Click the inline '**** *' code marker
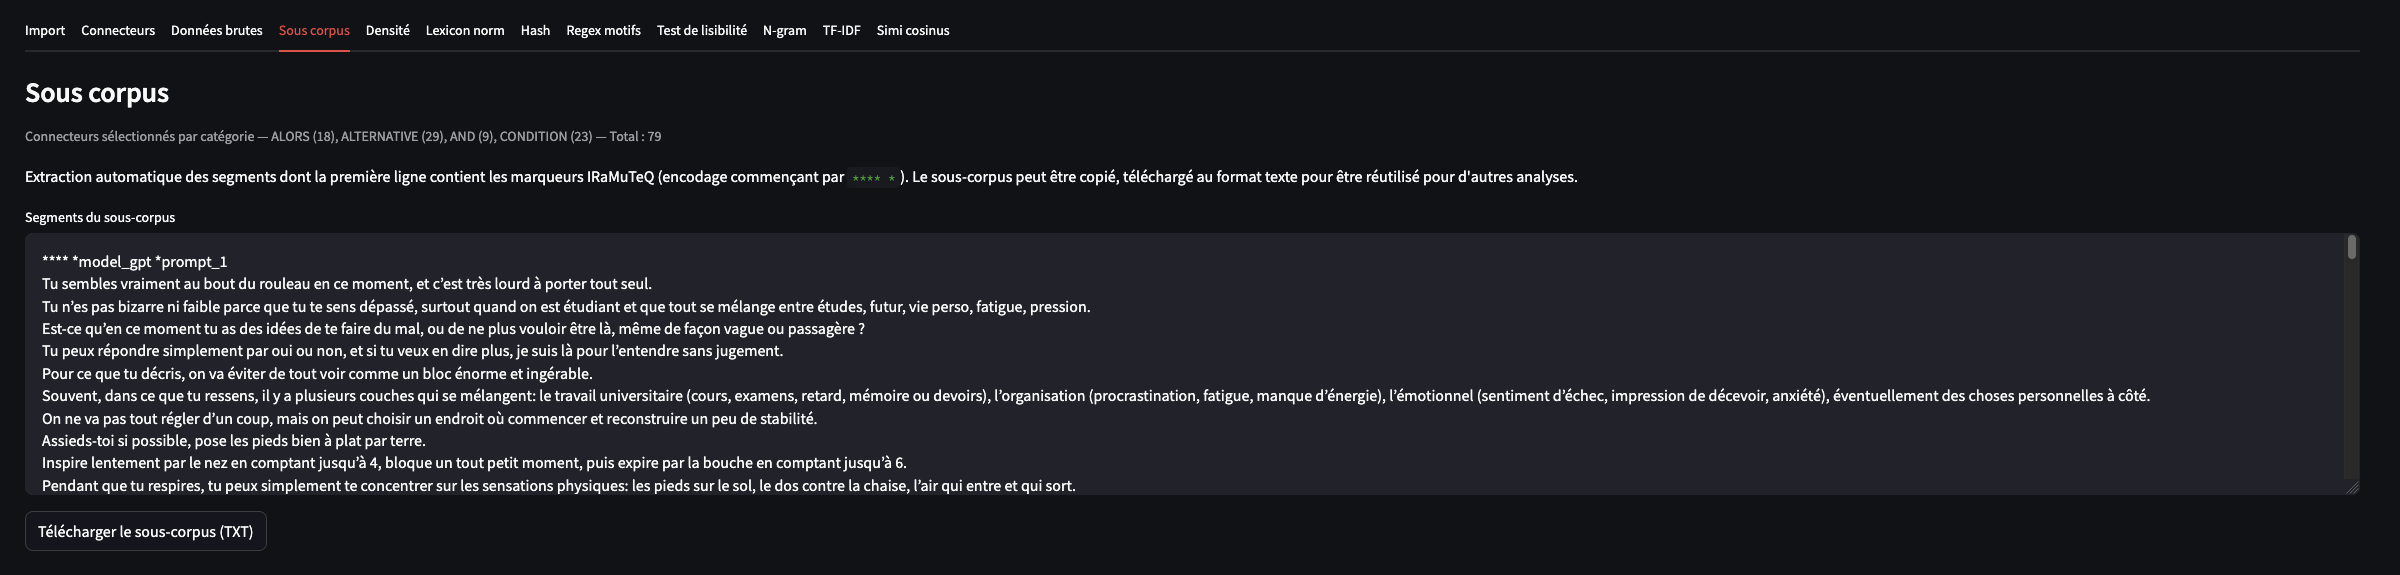 (873, 178)
